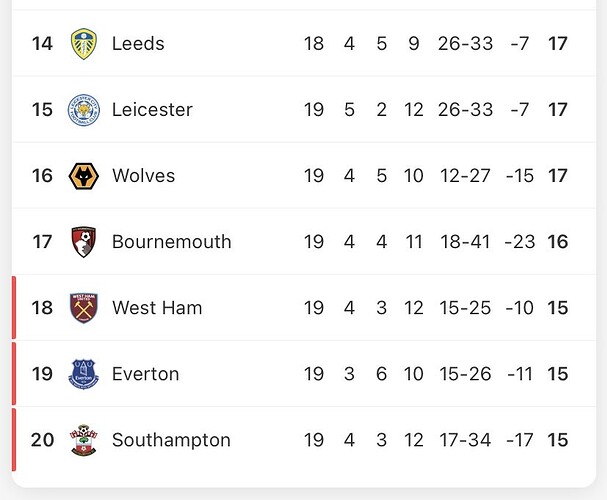This screenshot has height=500, width=607.
Task: Click the Leicester club crest icon
Action: click(83, 110)
